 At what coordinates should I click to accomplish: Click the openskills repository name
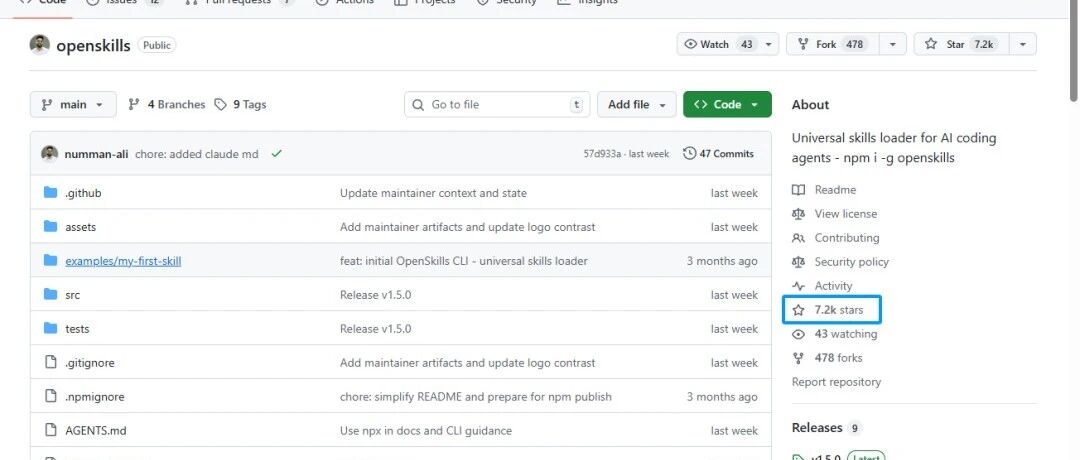(93, 46)
